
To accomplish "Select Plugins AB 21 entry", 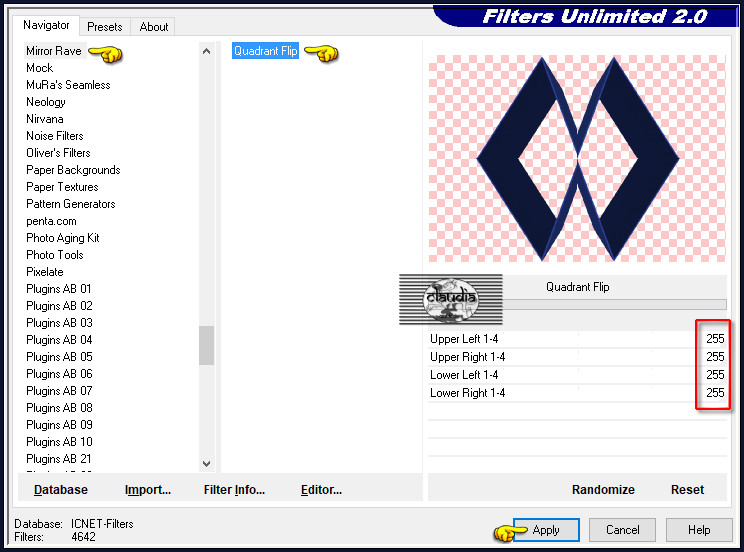I will click(x=59, y=459).
